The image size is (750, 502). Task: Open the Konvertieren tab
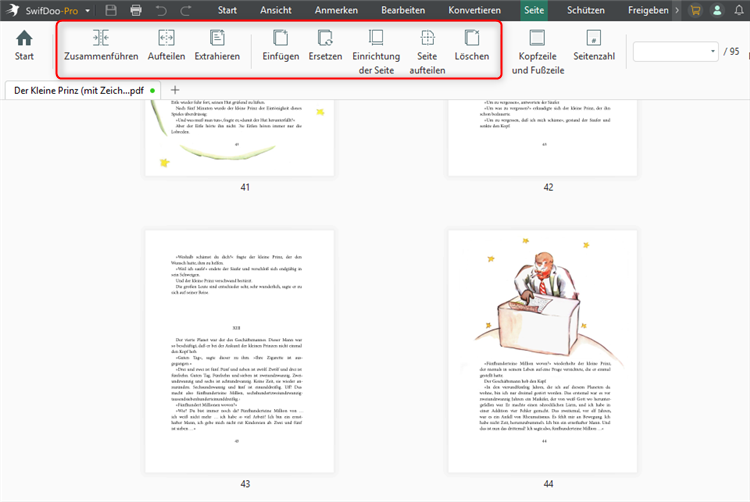[474, 10]
